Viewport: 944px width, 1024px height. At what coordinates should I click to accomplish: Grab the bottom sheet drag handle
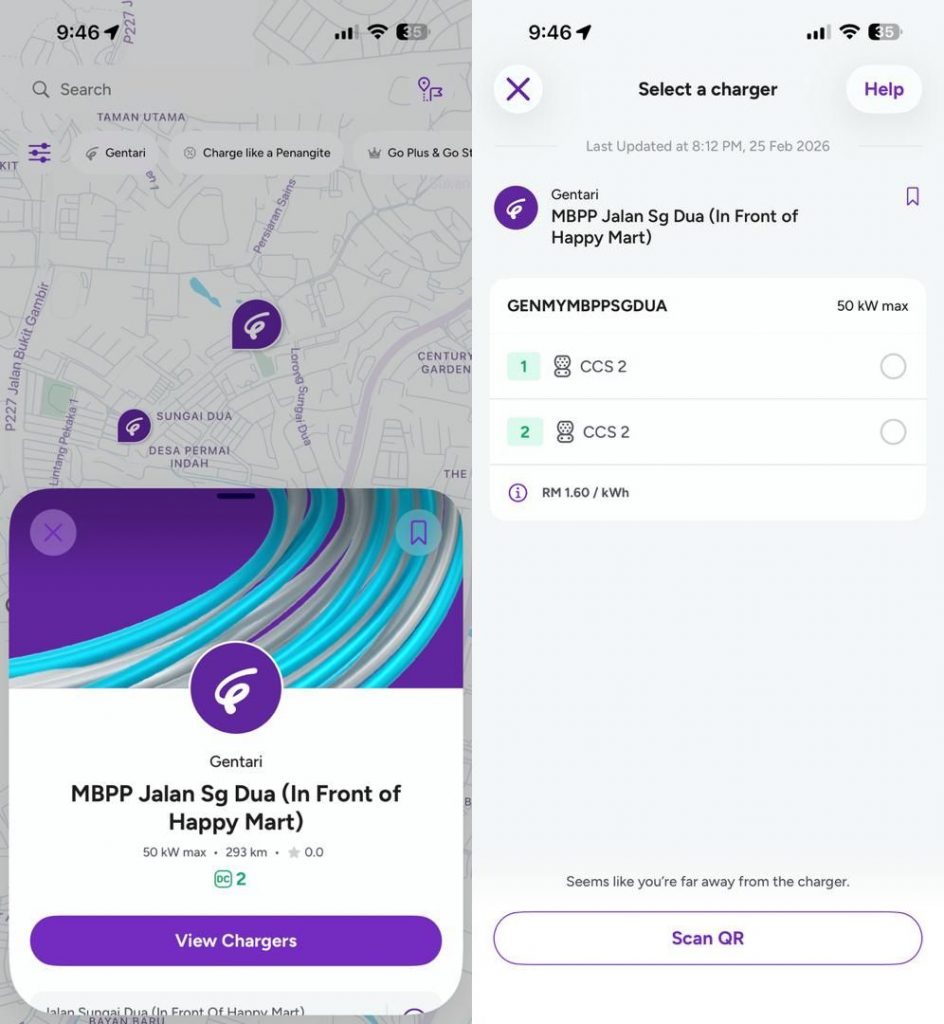click(x=236, y=496)
